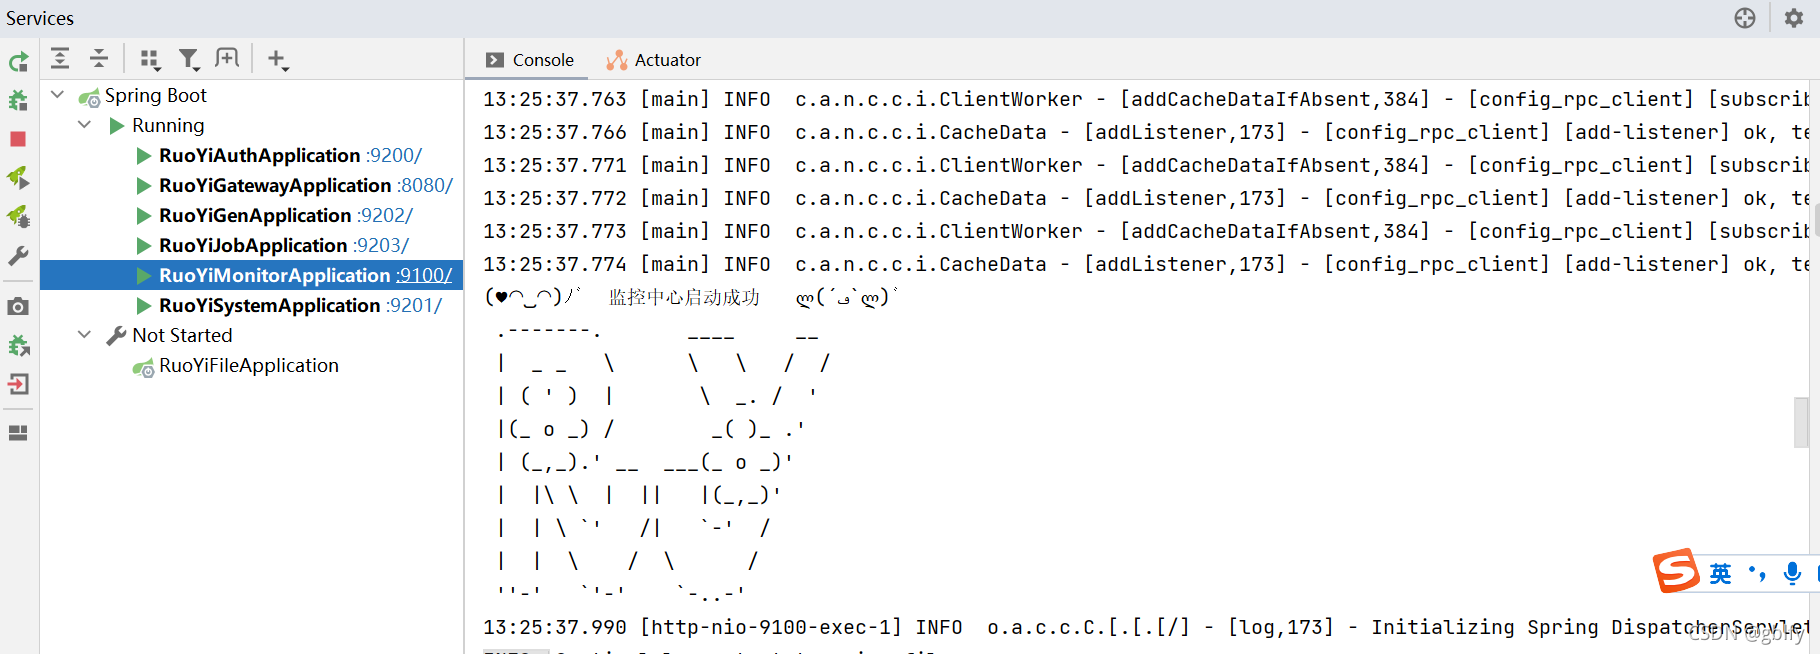The height and width of the screenshot is (654, 1820).
Task: Switch to the Console tab
Action: point(530,60)
